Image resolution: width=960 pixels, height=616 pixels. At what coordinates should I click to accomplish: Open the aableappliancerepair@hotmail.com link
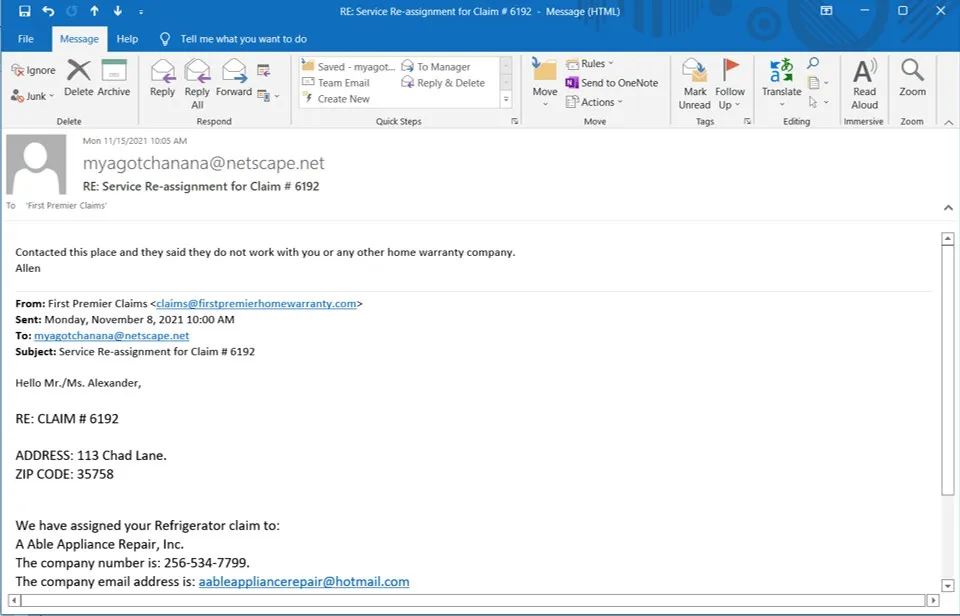tap(304, 582)
